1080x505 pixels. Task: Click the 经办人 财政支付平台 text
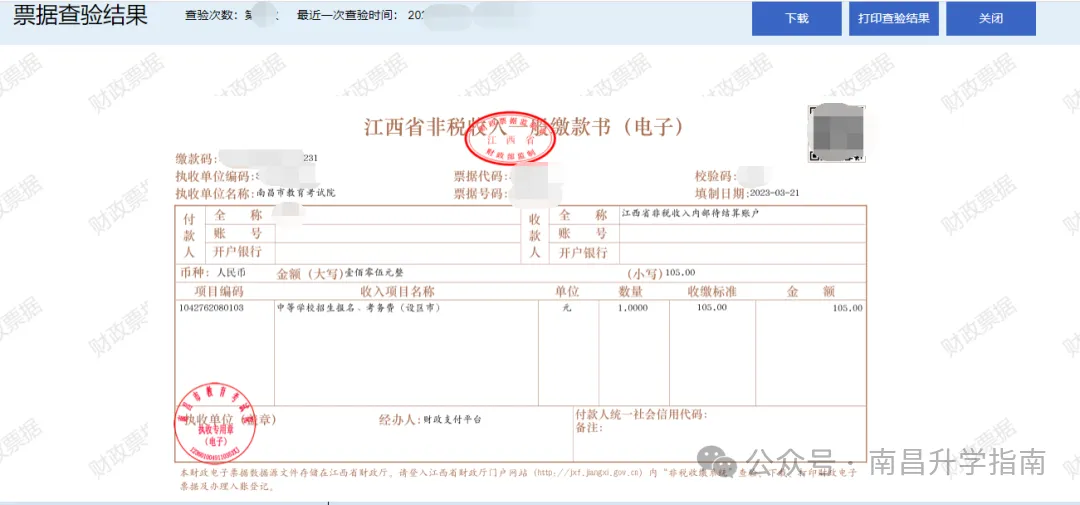pyautogui.click(x=430, y=419)
